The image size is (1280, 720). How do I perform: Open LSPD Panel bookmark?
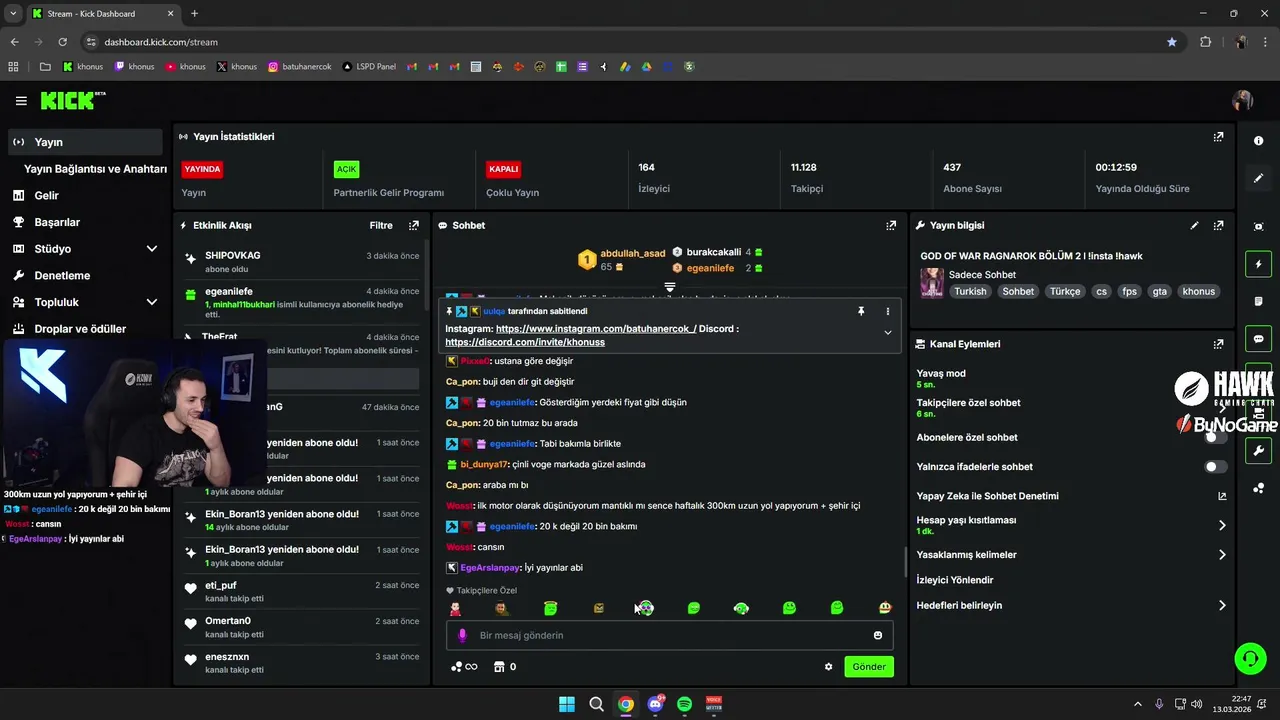click(x=369, y=67)
